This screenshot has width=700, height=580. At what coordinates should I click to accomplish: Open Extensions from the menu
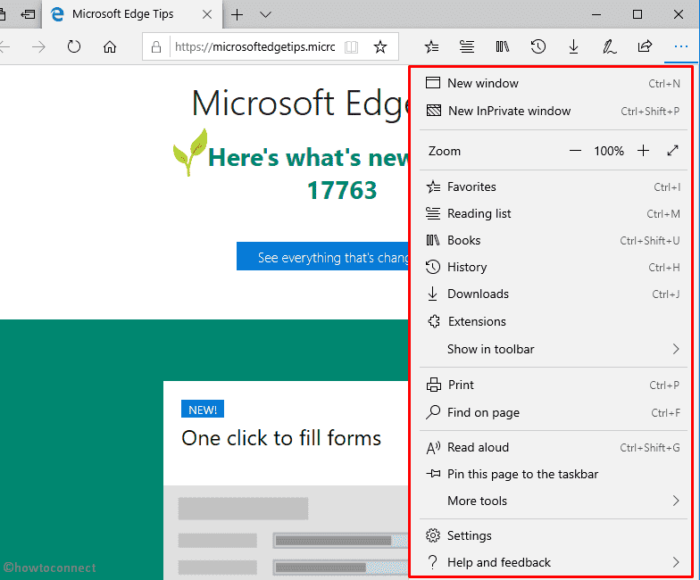pos(553,321)
